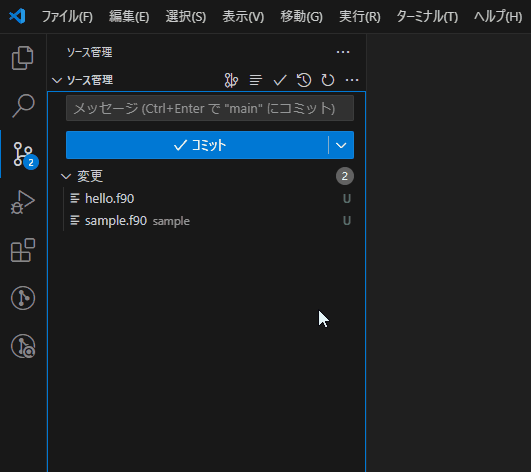The height and width of the screenshot is (472, 531).
Task: Click the ソース管理 panel title text
Action: coord(89,52)
